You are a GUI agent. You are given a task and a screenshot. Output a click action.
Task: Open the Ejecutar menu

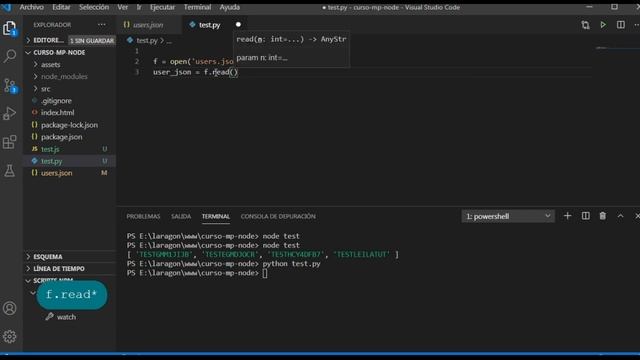[x=162, y=7]
